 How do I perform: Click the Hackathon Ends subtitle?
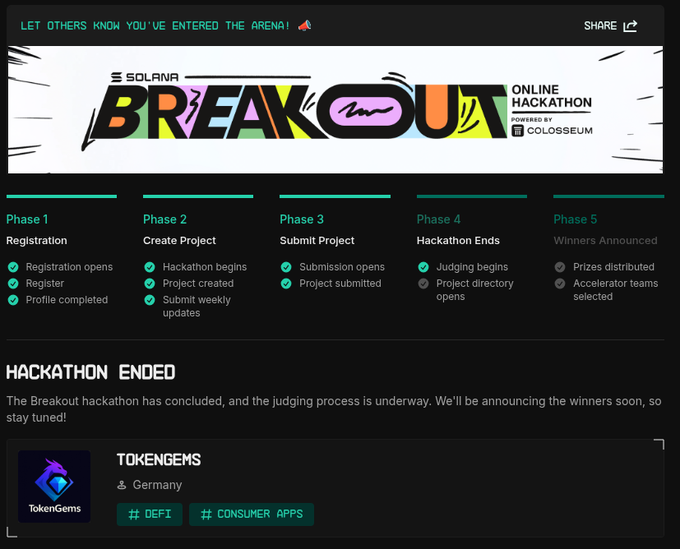pyautogui.click(x=458, y=241)
